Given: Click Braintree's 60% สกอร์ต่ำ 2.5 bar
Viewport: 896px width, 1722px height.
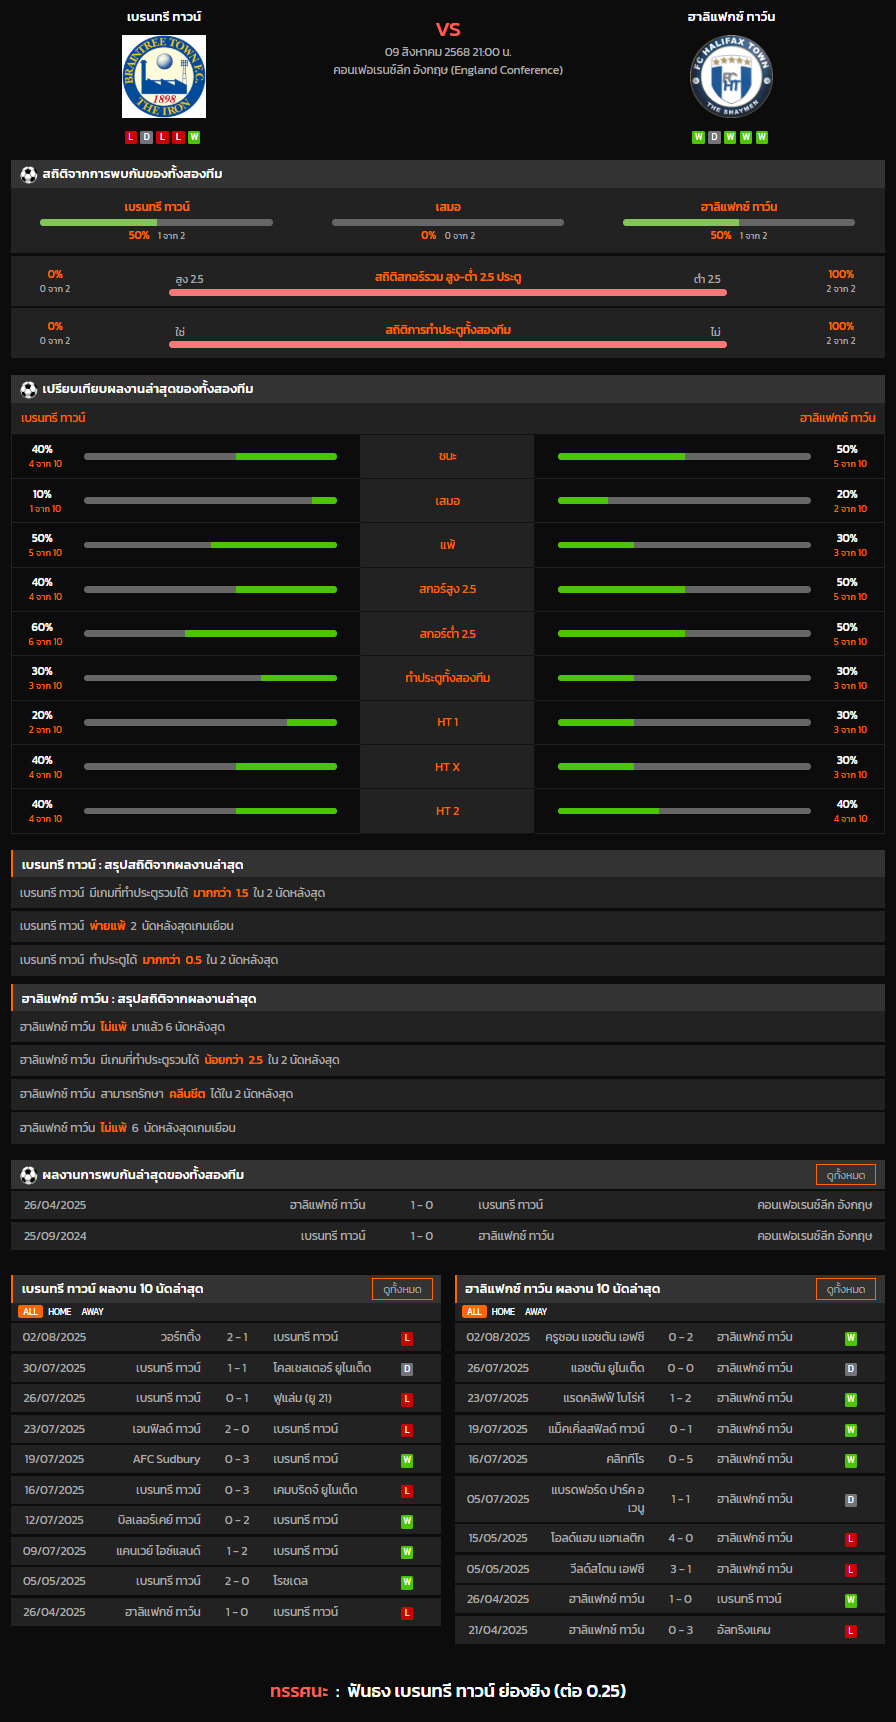Looking at the screenshot, I should 210,634.
